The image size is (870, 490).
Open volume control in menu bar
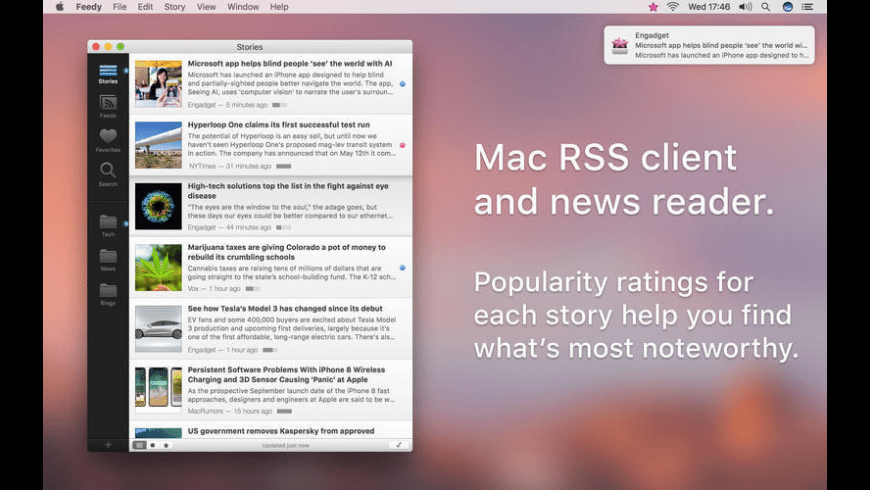[745, 7]
